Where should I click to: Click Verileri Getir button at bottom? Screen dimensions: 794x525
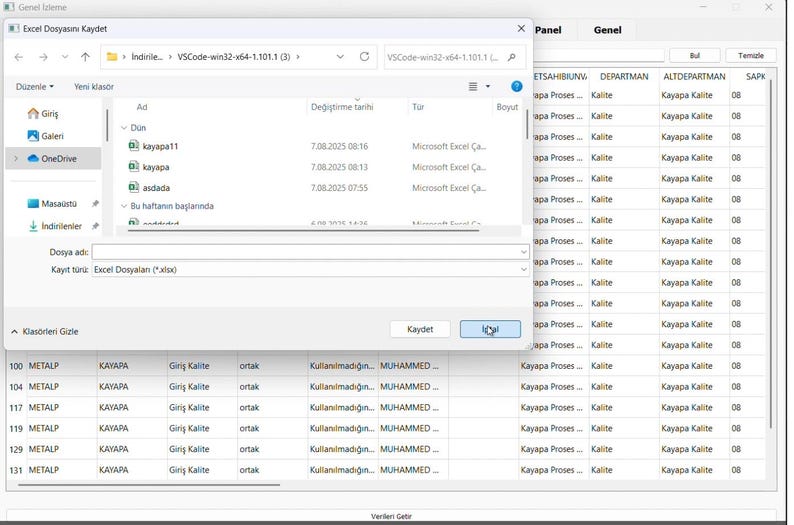point(391,516)
